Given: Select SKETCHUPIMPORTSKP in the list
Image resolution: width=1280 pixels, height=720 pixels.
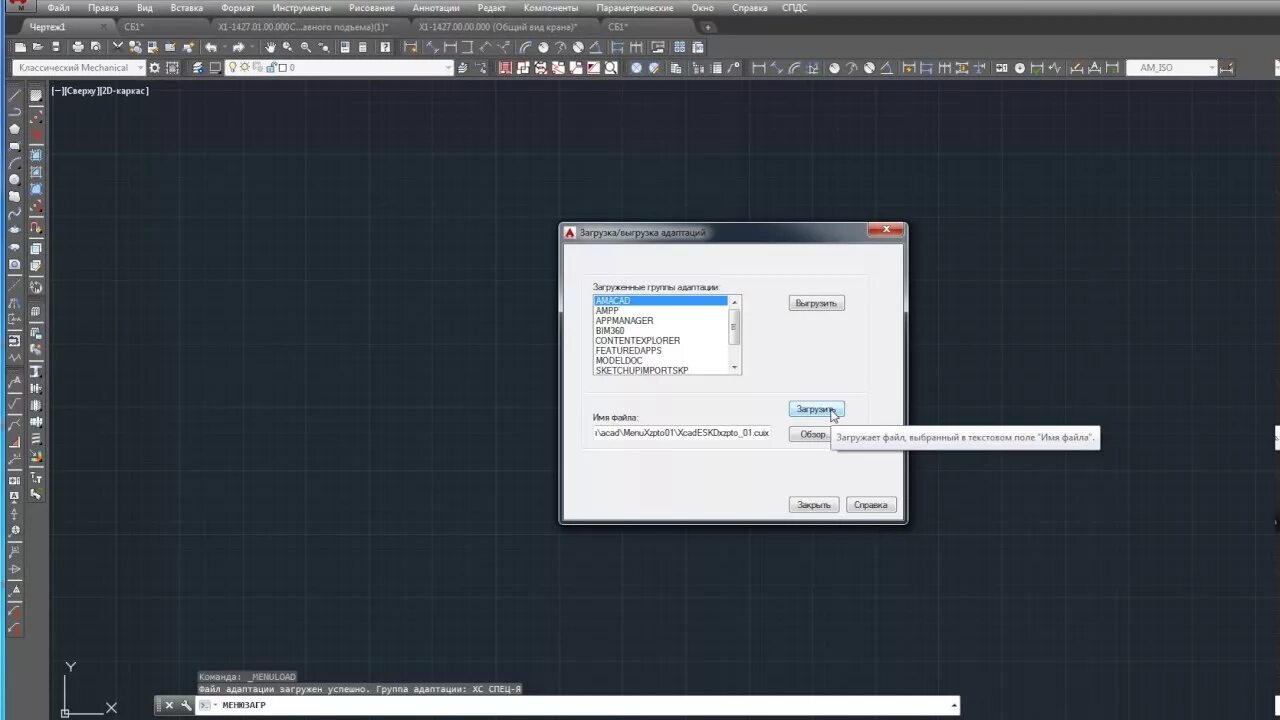Looking at the screenshot, I should 661,371.
